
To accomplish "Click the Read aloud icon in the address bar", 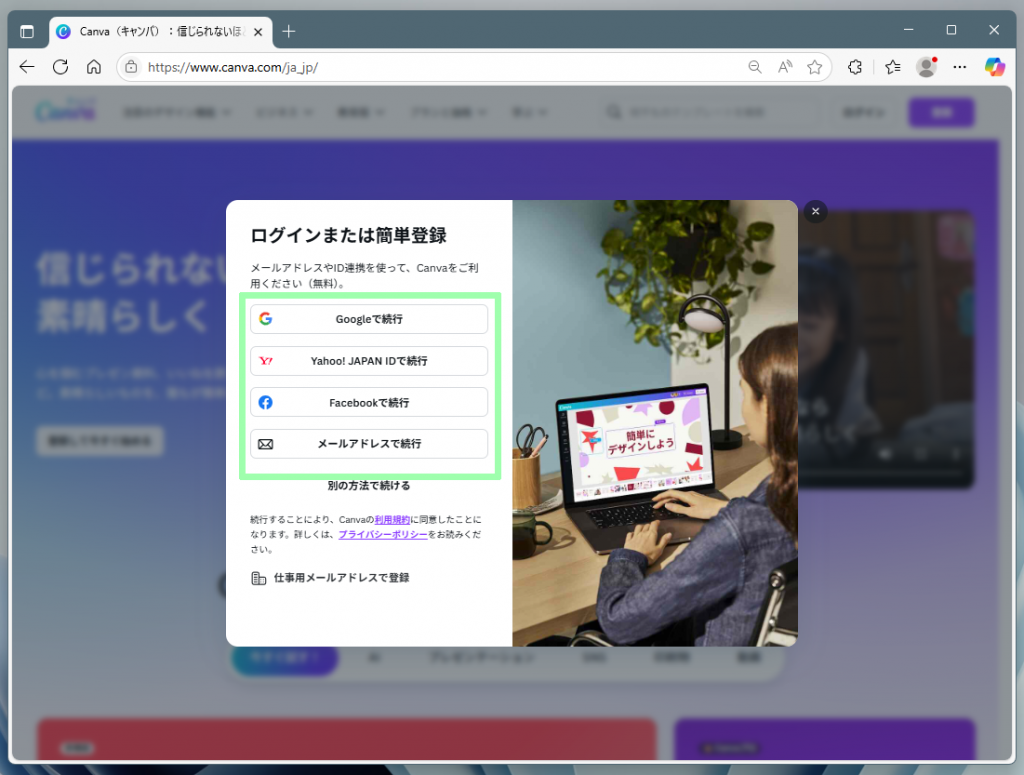I will coord(784,67).
